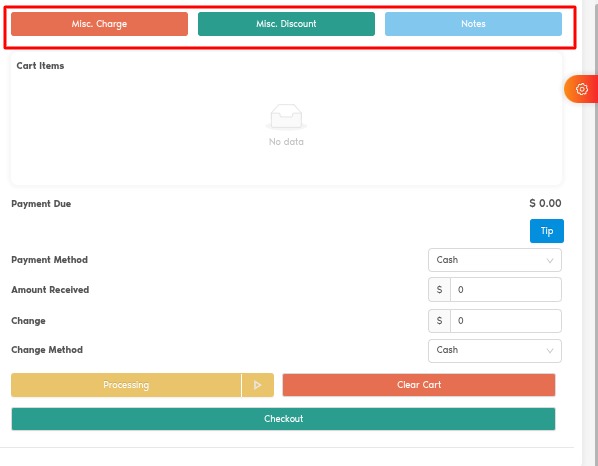The image size is (598, 466).
Task: Focus the Change amount input field
Action: pyautogui.click(x=506, y=321)
